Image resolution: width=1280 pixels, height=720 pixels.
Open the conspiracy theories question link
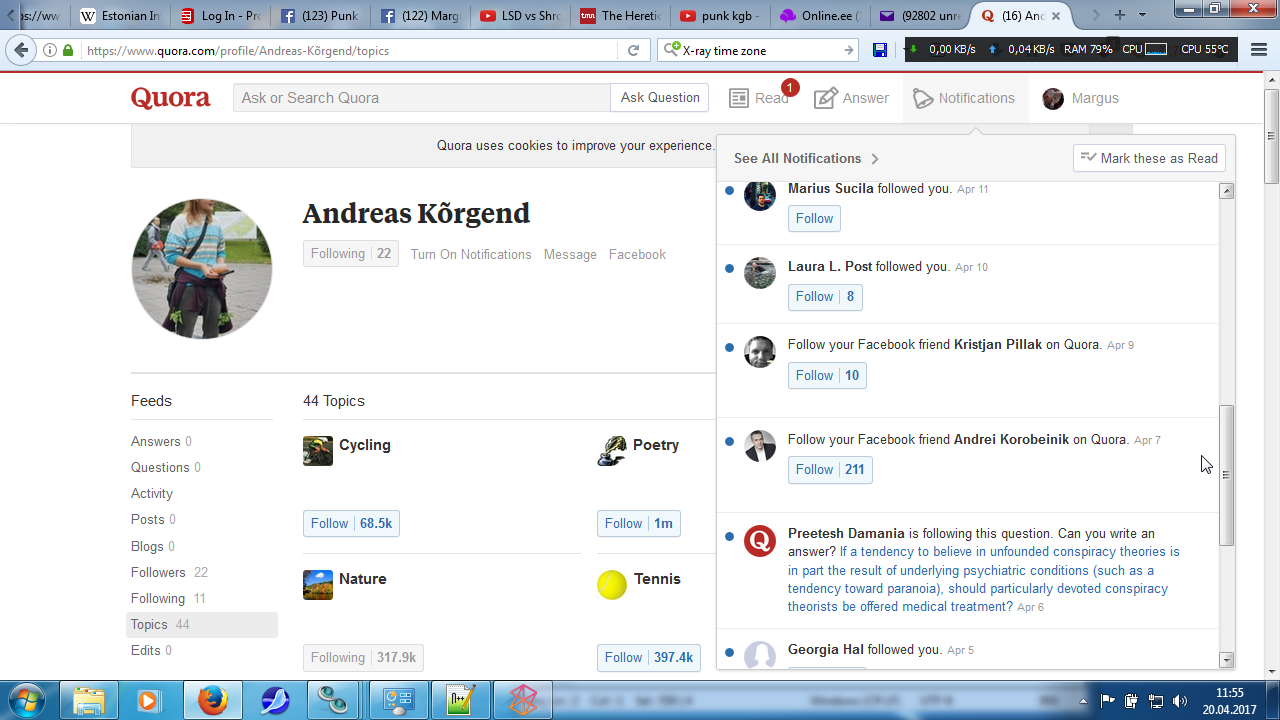(984, 579)
